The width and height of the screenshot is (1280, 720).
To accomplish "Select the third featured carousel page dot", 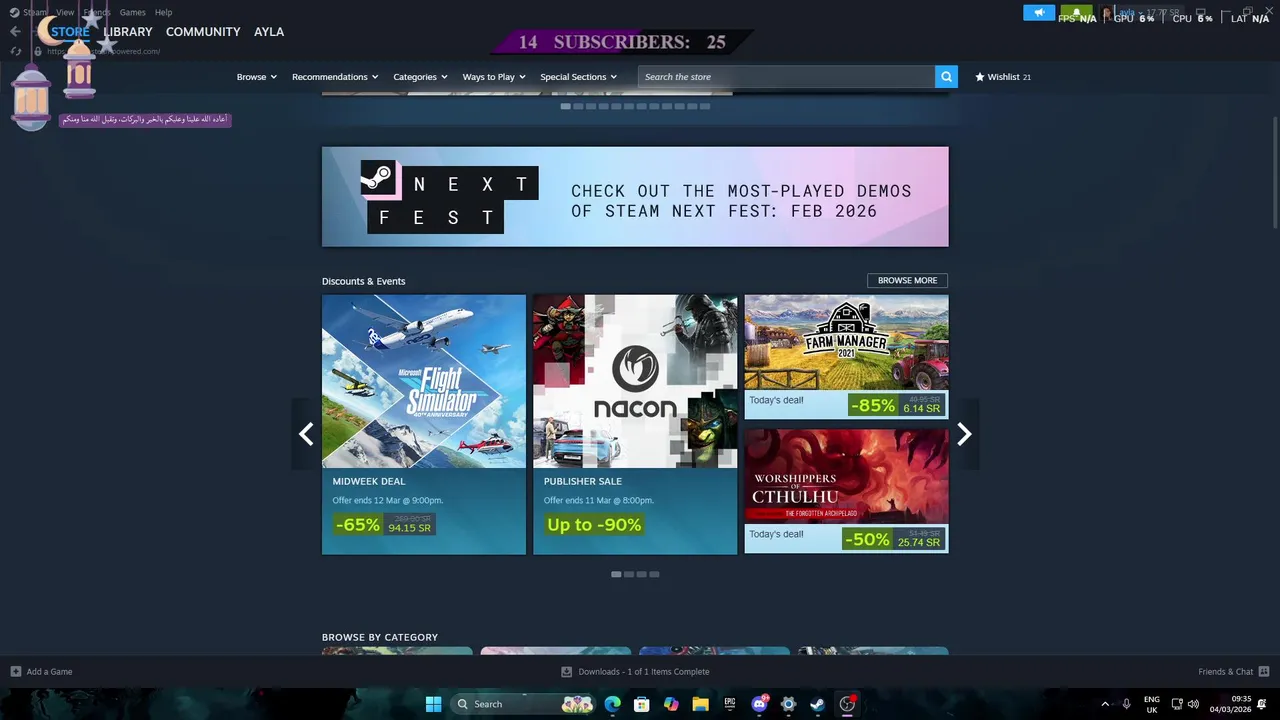I will coord(591,106).
